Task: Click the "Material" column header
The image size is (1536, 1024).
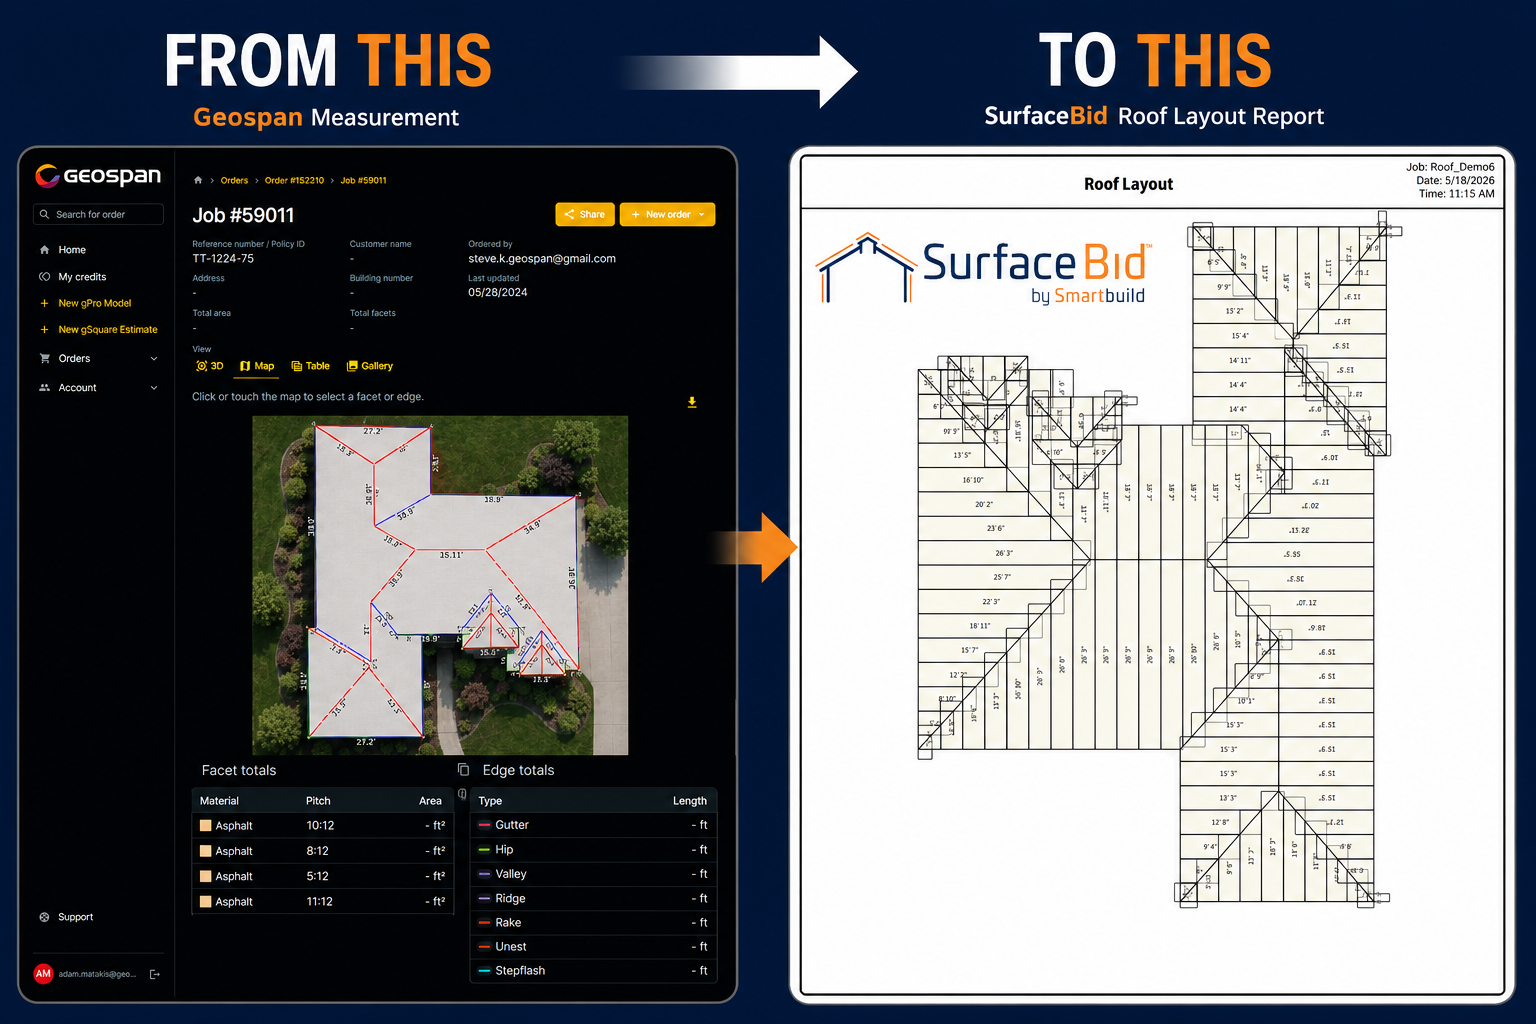Action: [219, 801]
